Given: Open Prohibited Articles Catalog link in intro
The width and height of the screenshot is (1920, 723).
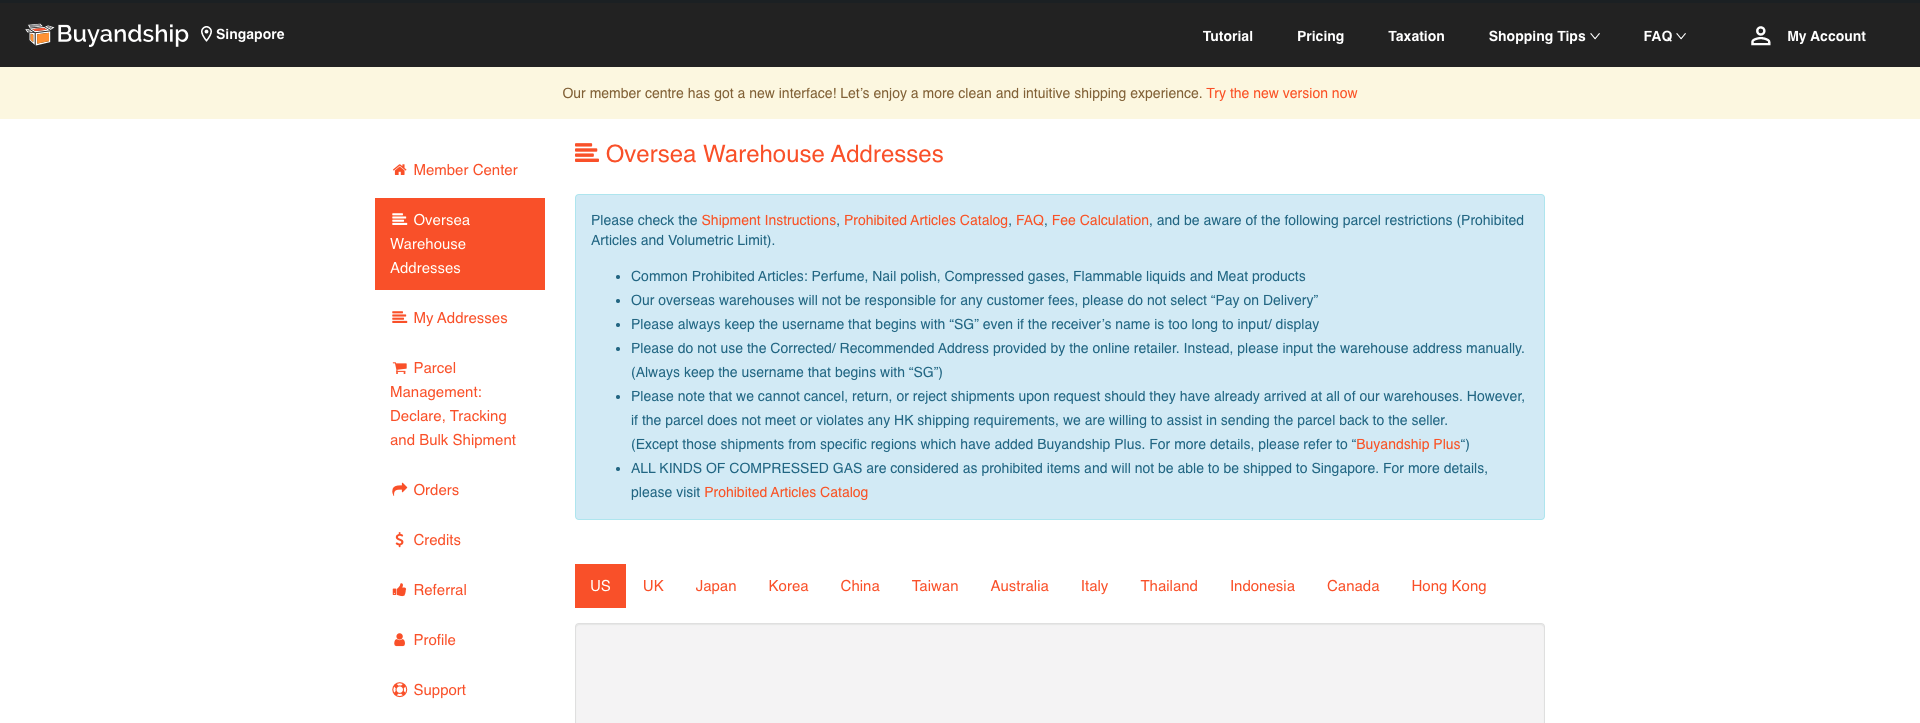Looking at the screenshot, I should point(926,220).
